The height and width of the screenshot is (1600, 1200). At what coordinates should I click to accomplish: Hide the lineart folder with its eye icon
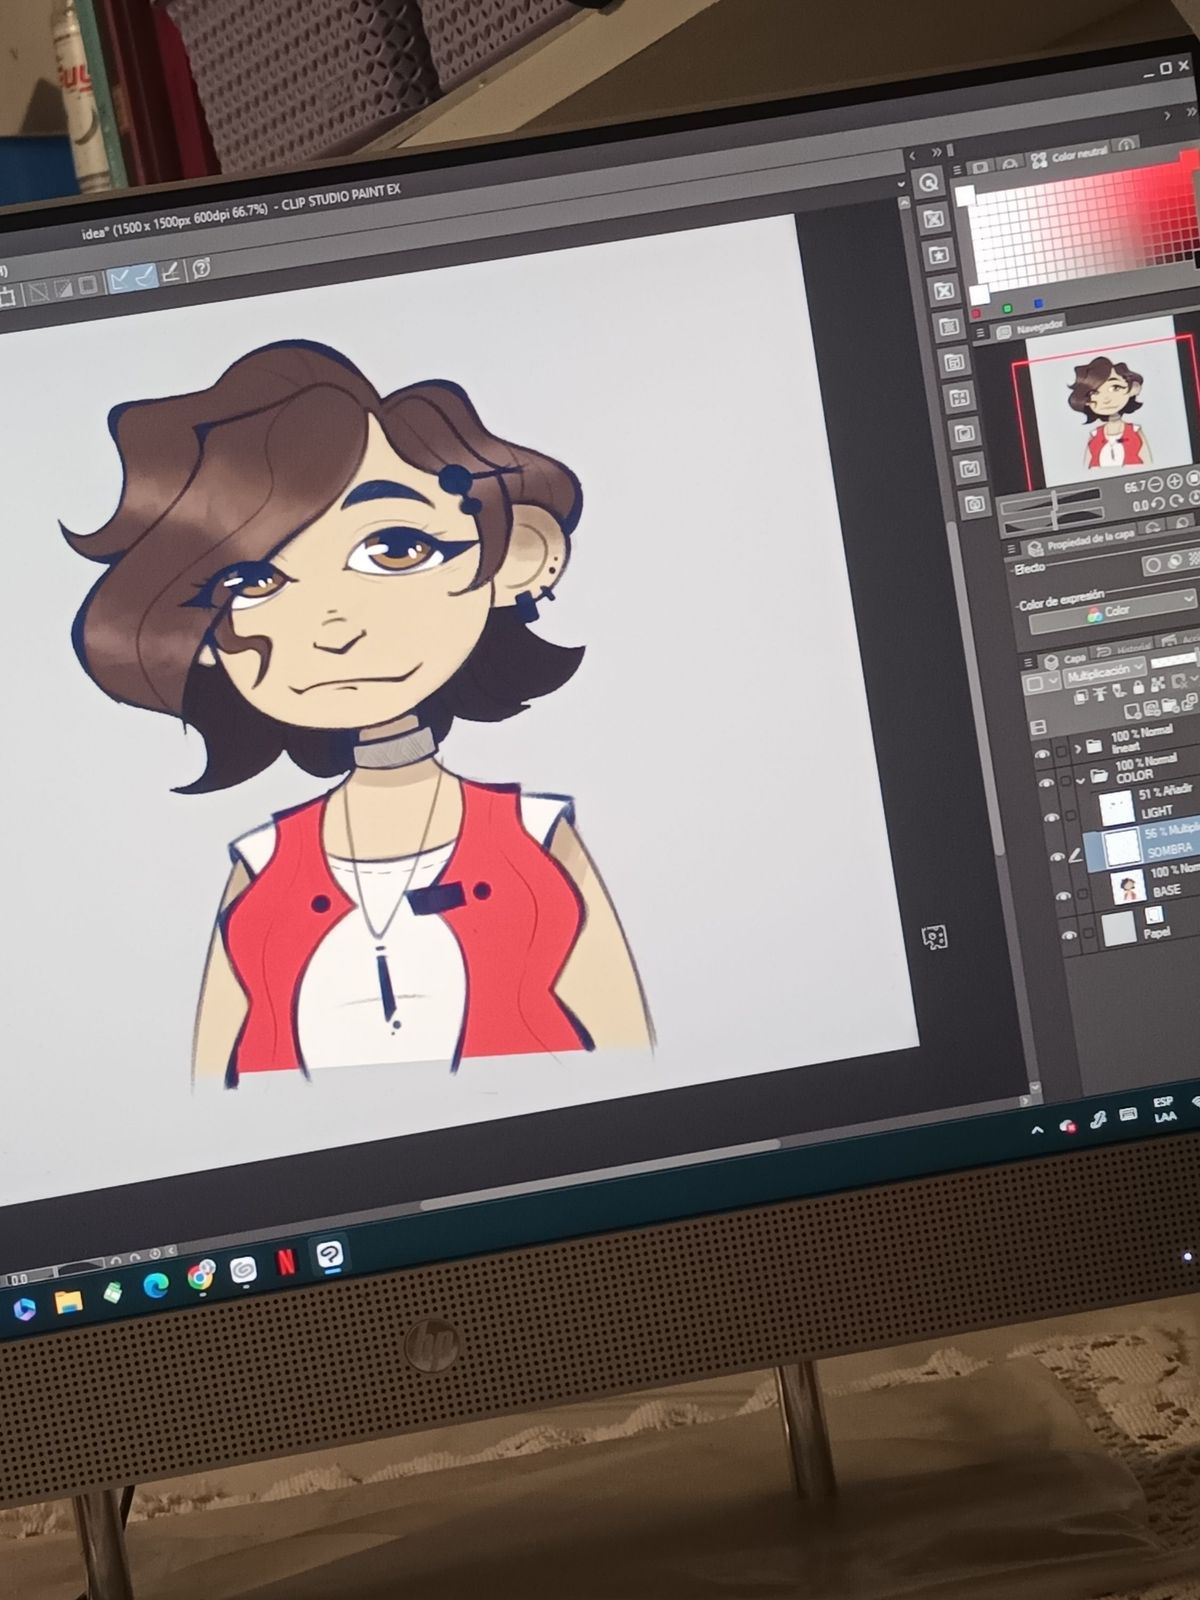(1042, 754)
